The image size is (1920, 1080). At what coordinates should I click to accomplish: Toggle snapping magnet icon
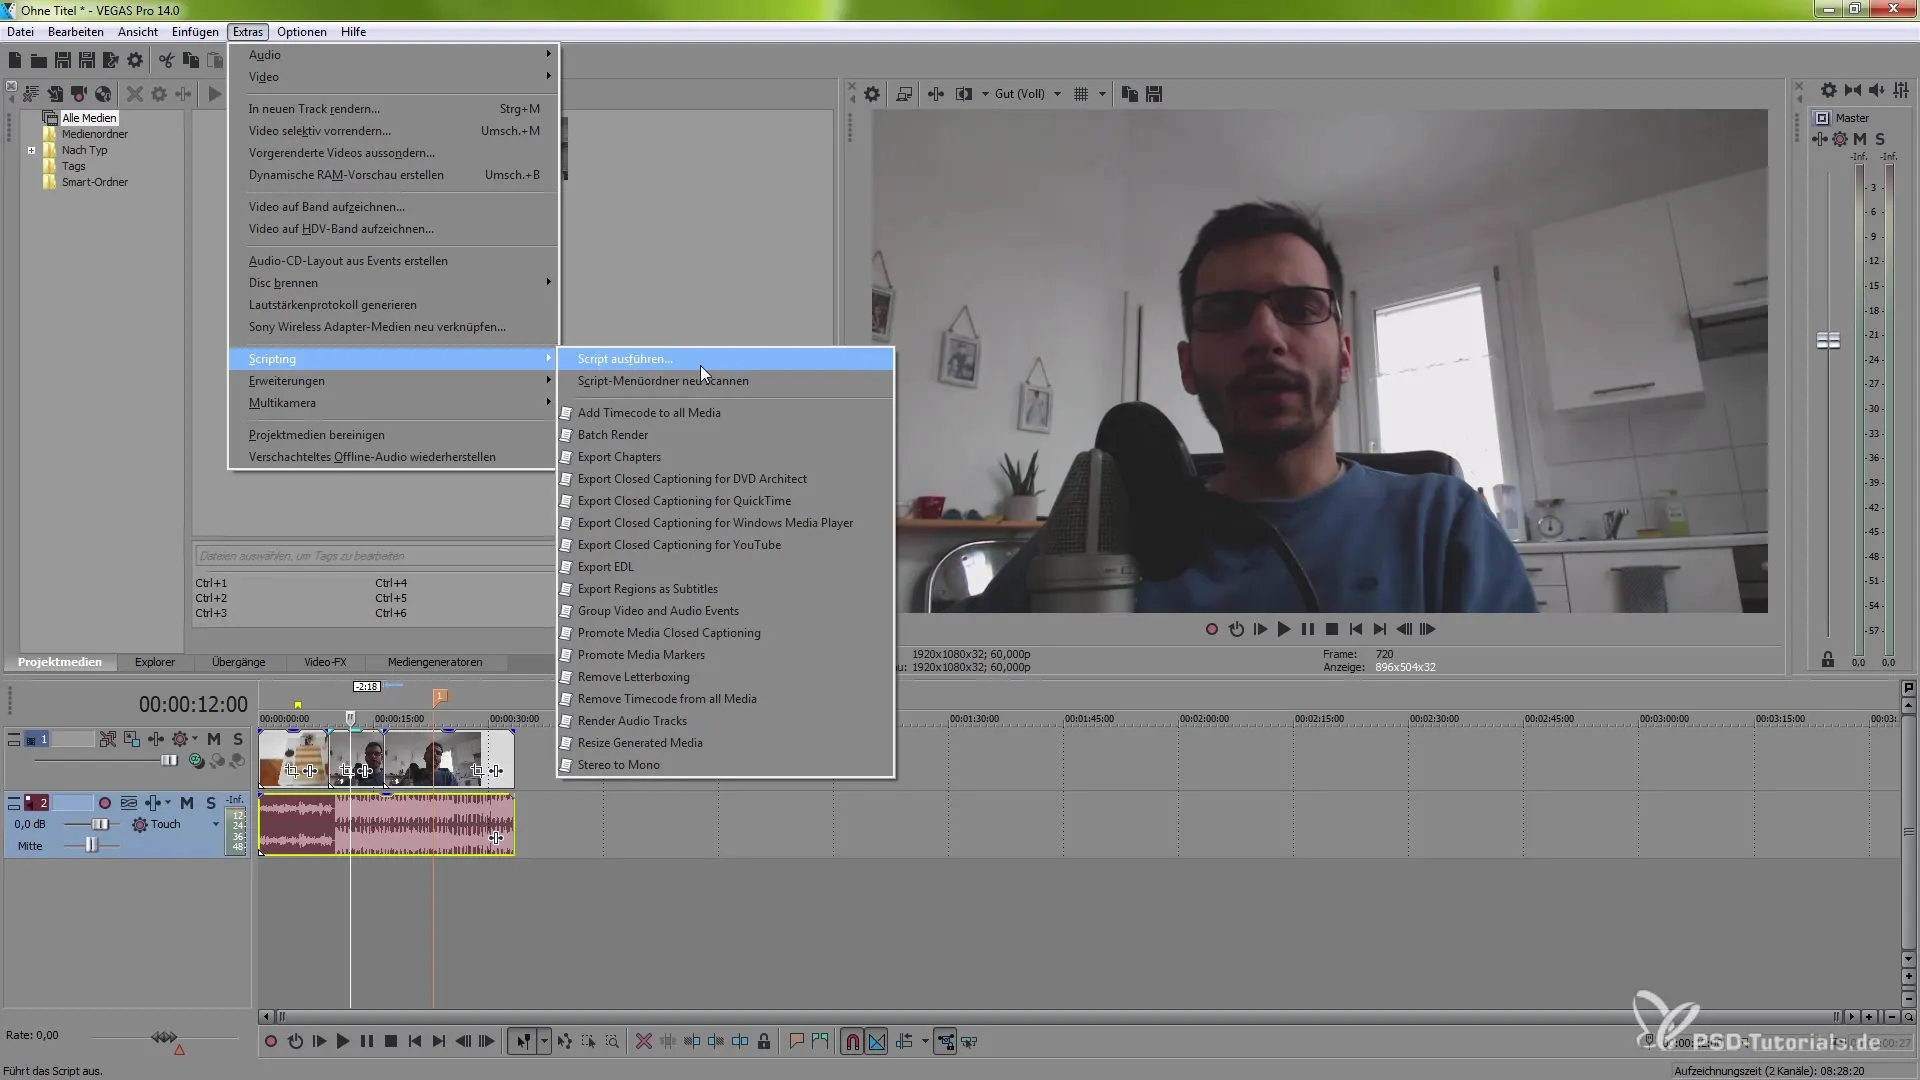point(852,1042)
